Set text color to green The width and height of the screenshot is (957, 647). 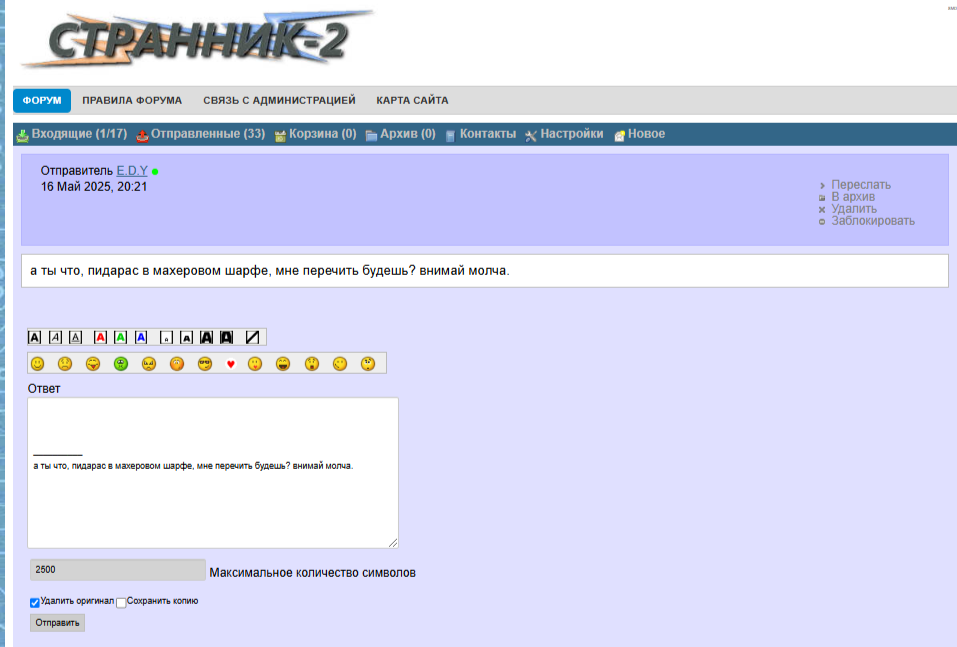click(x=121, y=337)
